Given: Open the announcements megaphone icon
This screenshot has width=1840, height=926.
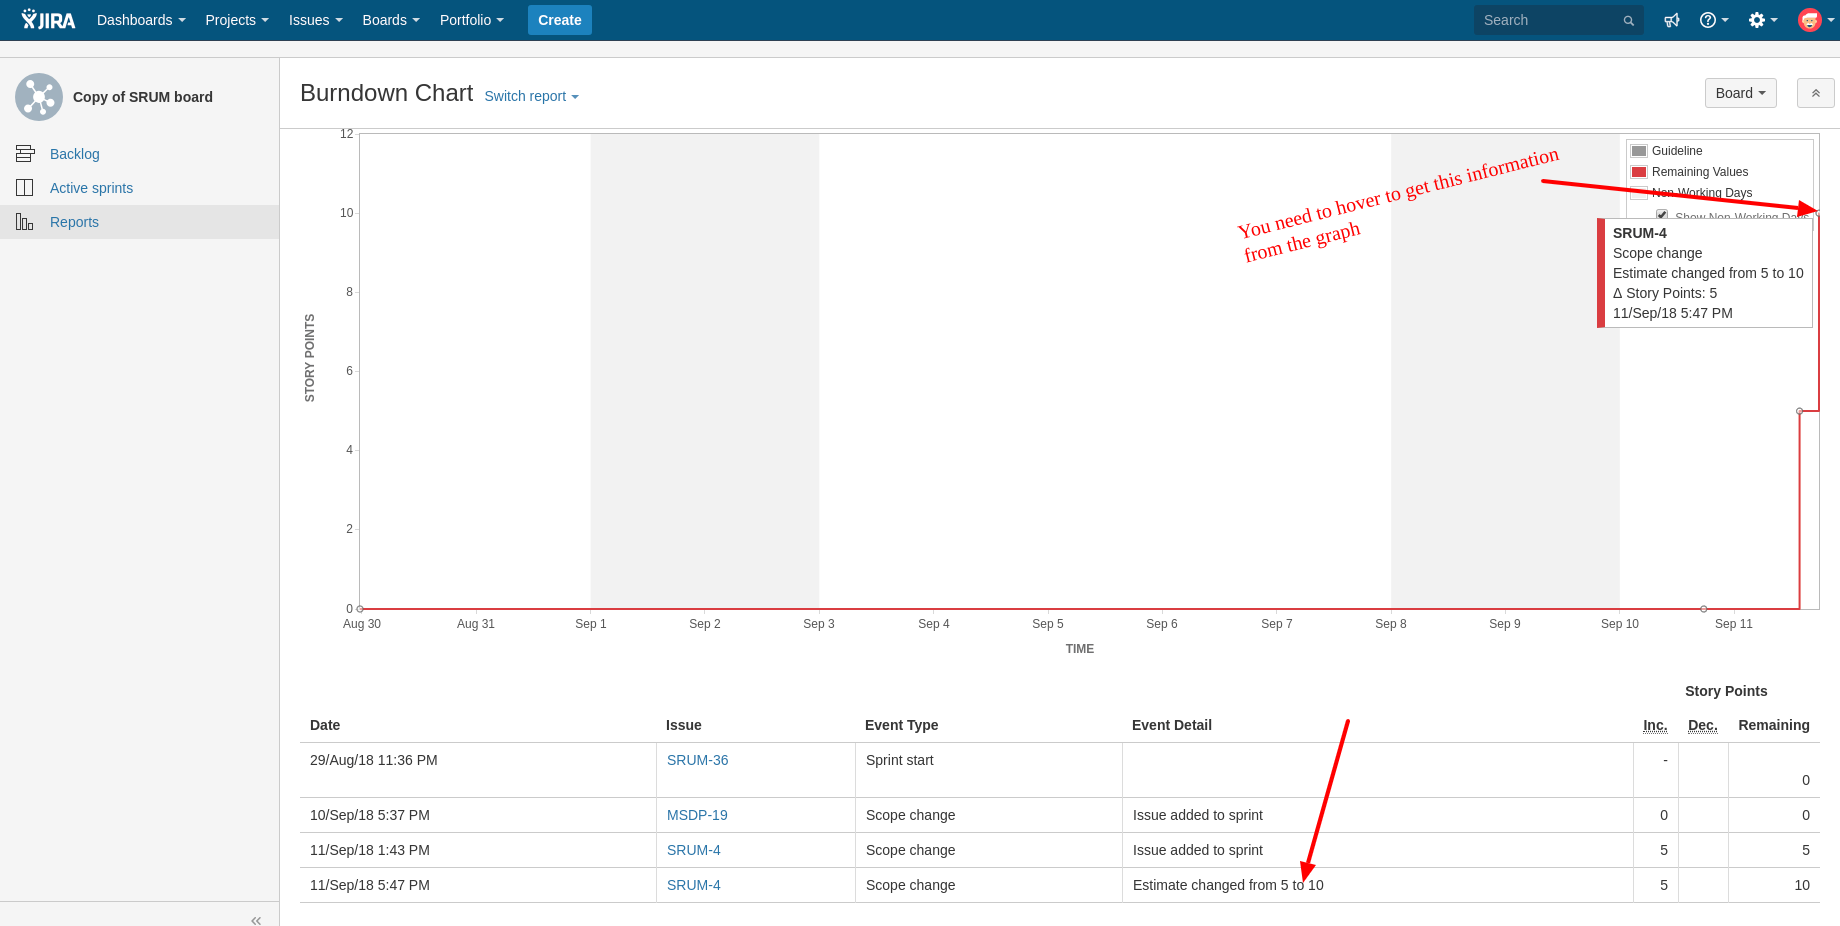Looking at the screenshot, I should [x=1672, y=20].
